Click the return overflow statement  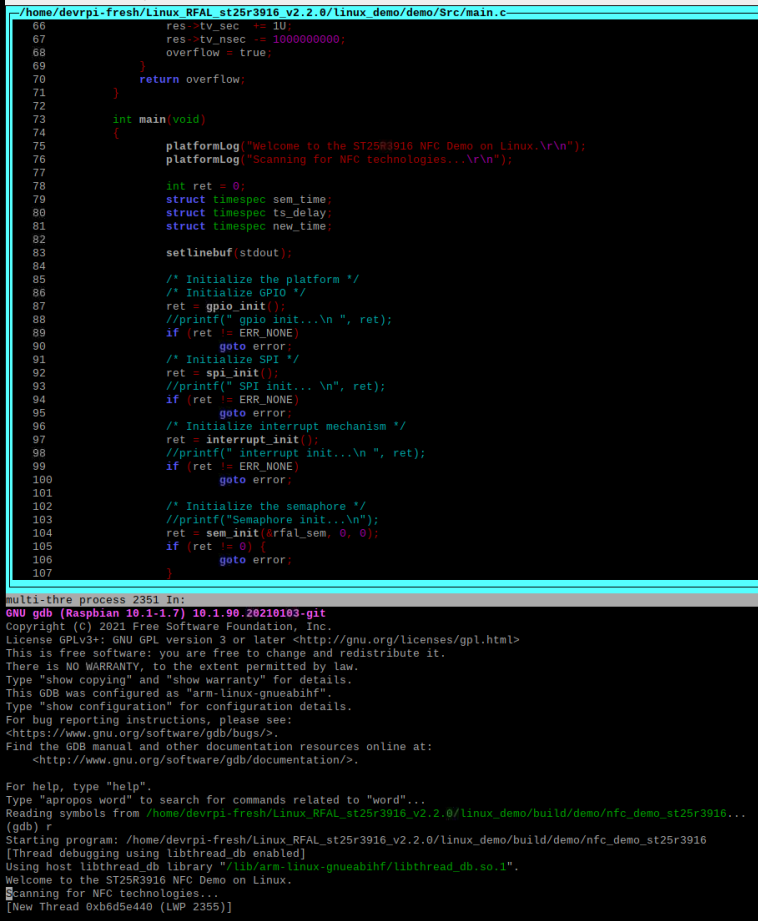(192, 79)
